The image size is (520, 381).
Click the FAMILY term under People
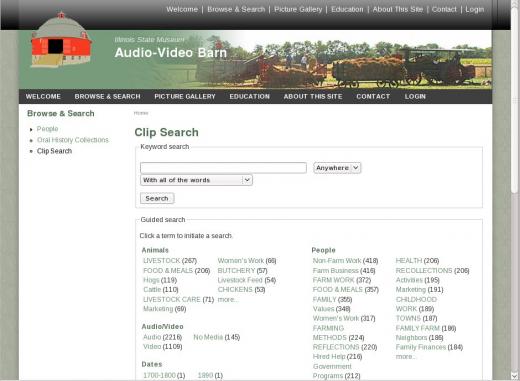coord(332,299)
